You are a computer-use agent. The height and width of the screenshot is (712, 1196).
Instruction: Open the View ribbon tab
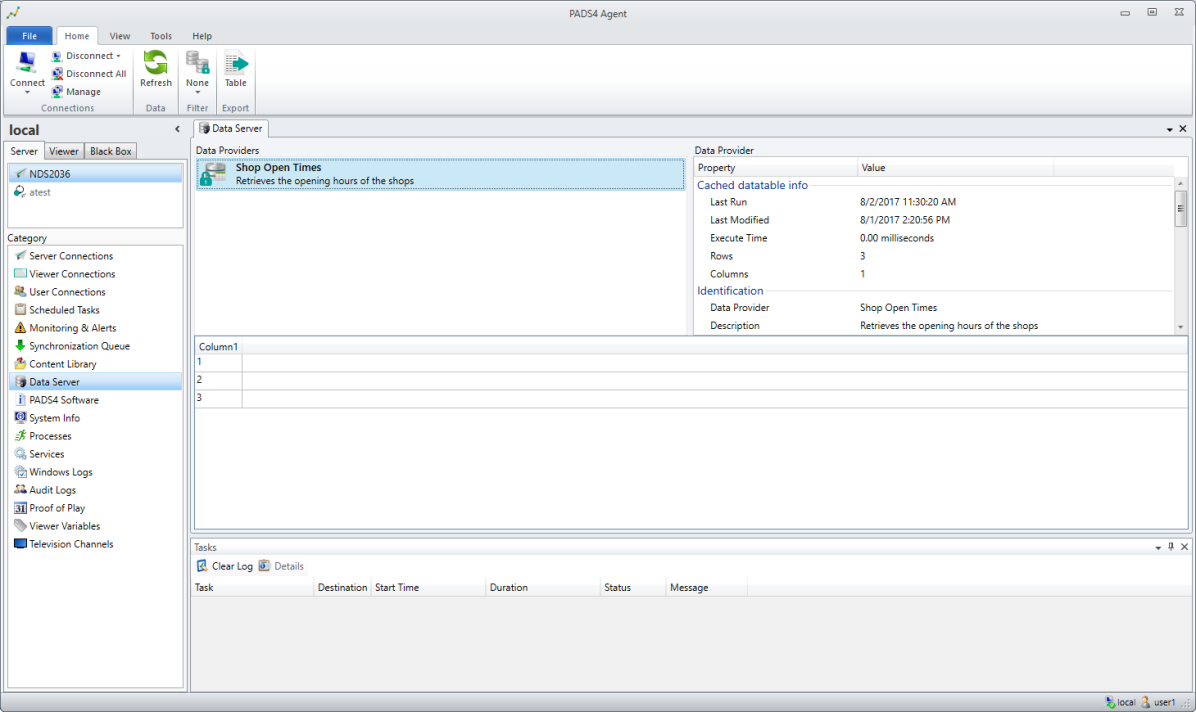point(120,36)
